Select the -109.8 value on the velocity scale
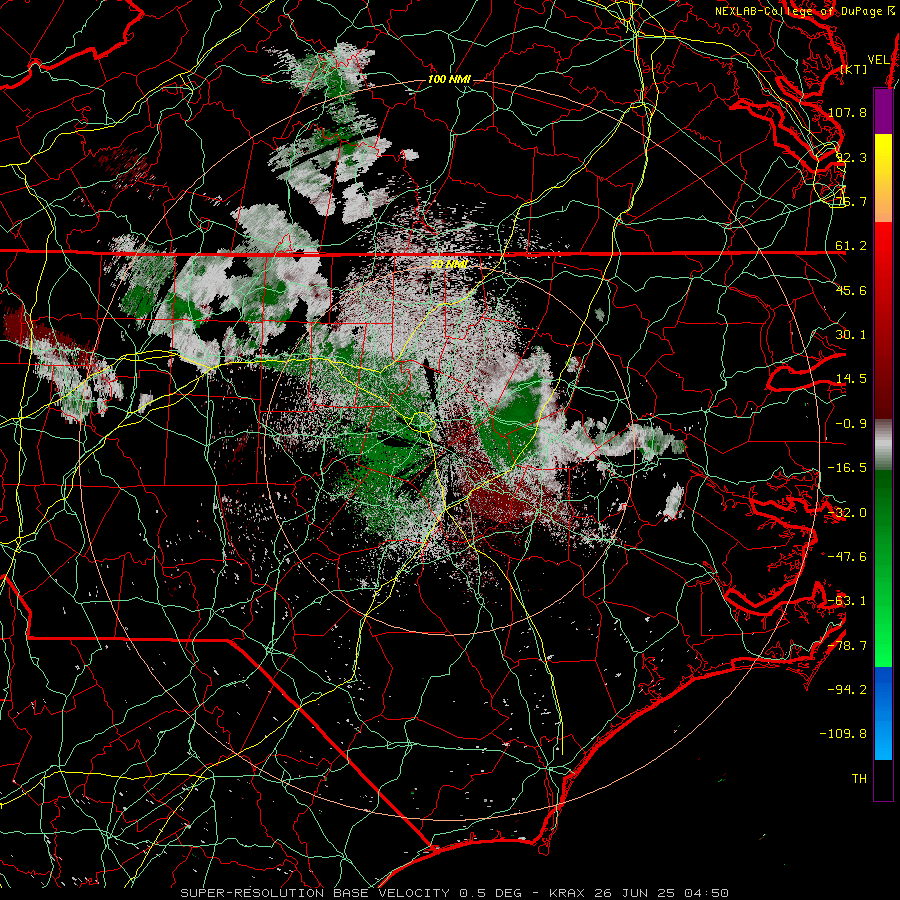Screen dimensions: 900x900 [x=843, y=734]
